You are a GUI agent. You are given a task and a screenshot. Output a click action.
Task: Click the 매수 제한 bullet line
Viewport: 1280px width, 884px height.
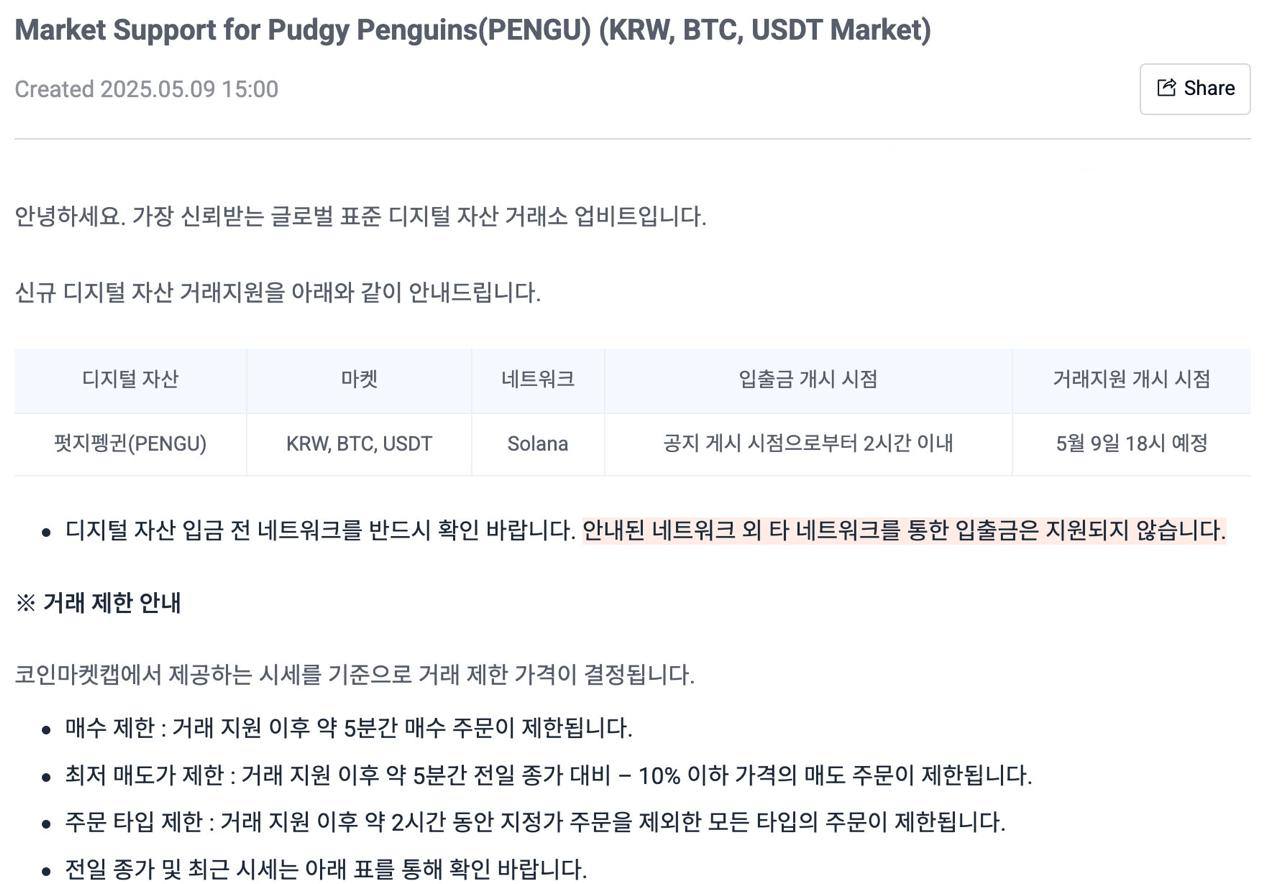tap(348, 727)
